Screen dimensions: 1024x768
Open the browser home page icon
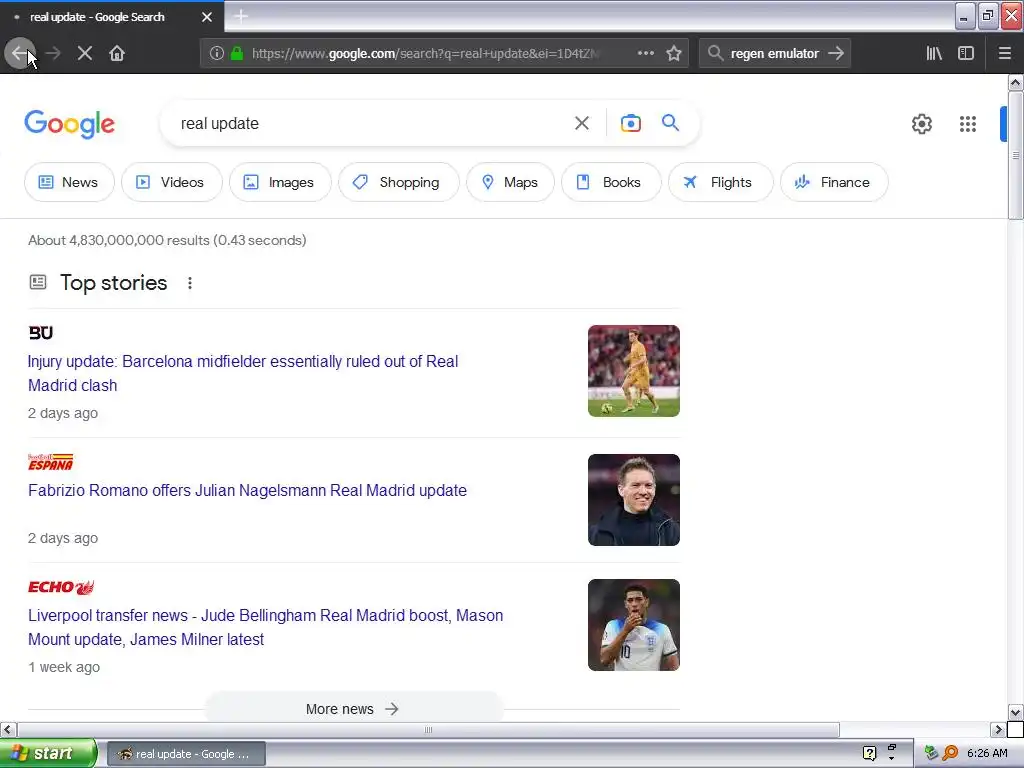click(x=117, y=53)
